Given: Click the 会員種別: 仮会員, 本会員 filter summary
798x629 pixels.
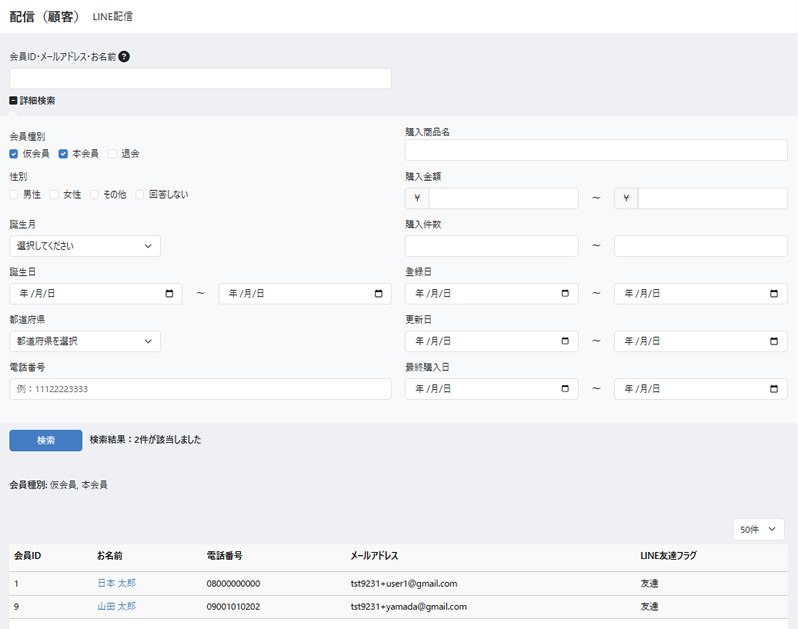Looking at the screenshot, I should click(59, 485).
